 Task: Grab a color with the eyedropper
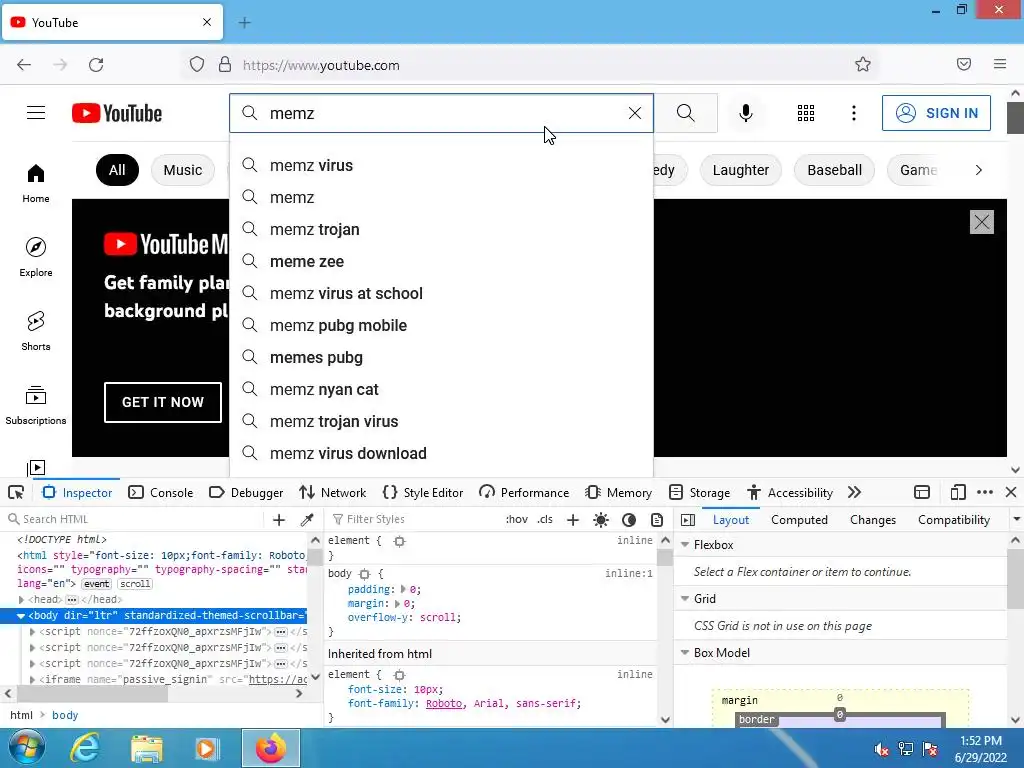click(307, 519)
